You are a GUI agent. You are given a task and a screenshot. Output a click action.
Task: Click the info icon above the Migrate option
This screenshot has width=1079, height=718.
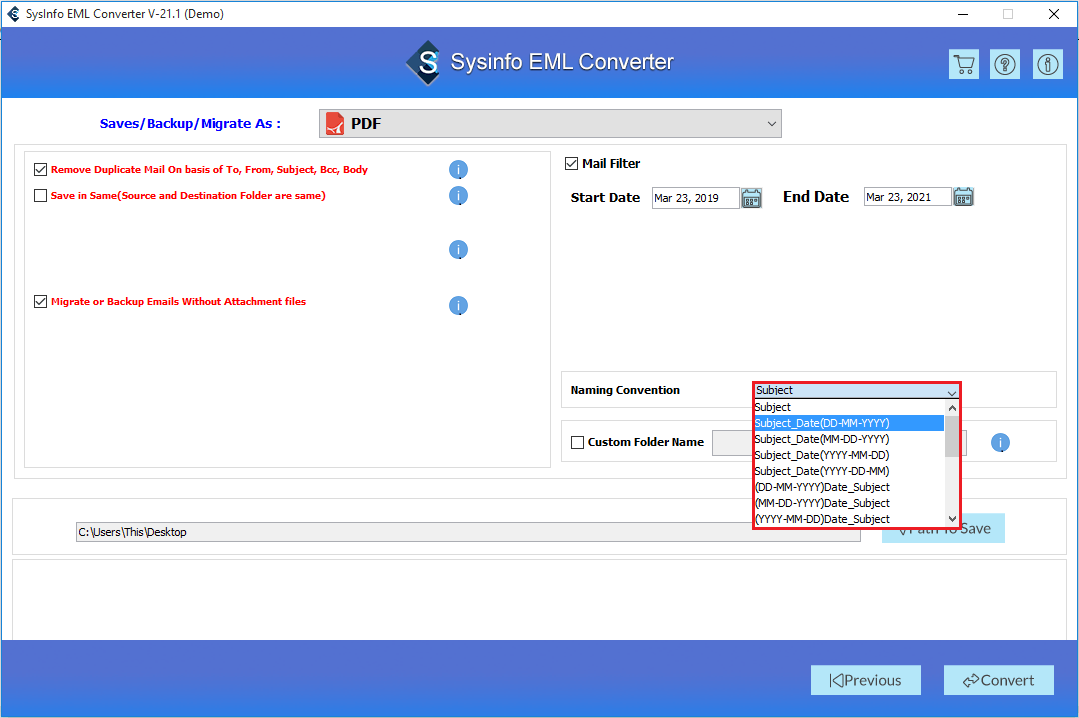458,250
